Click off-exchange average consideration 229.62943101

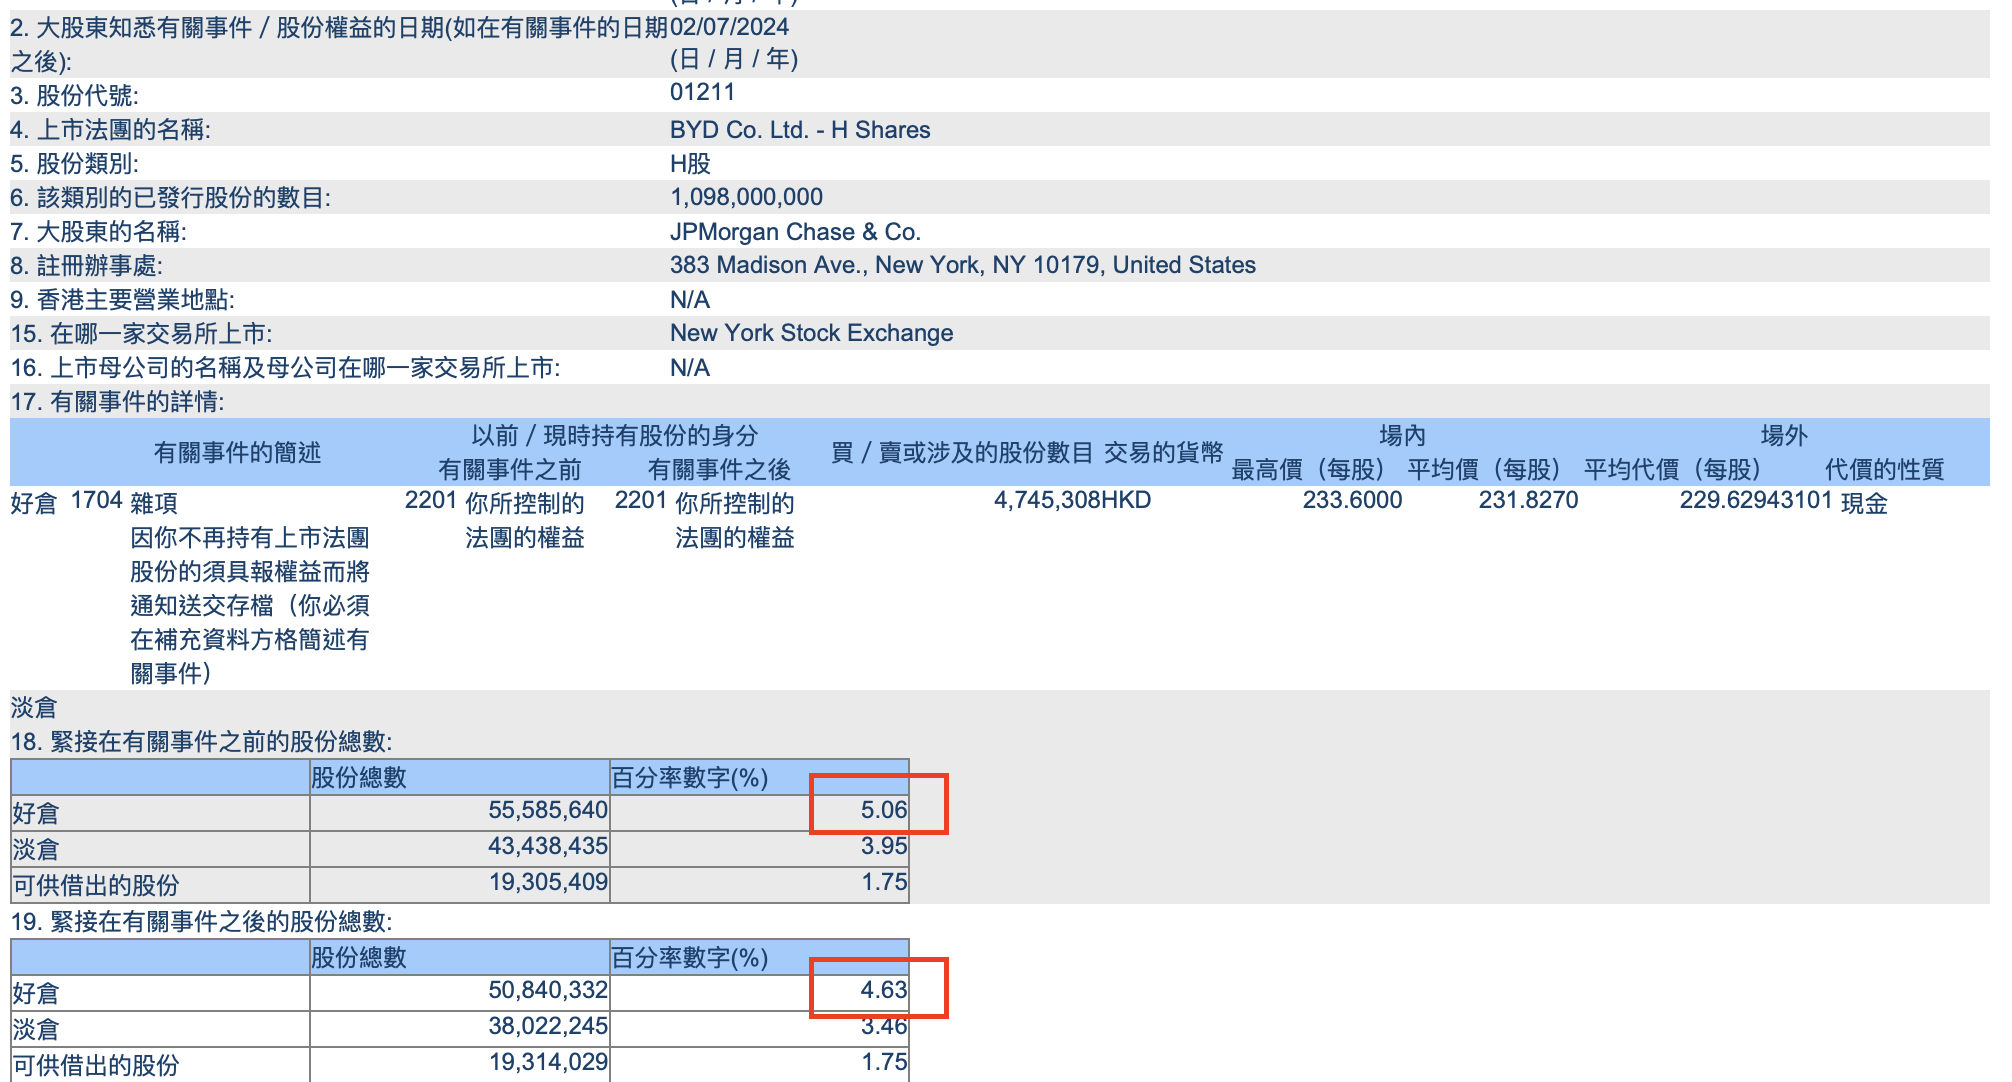(x=1755, y=500)
